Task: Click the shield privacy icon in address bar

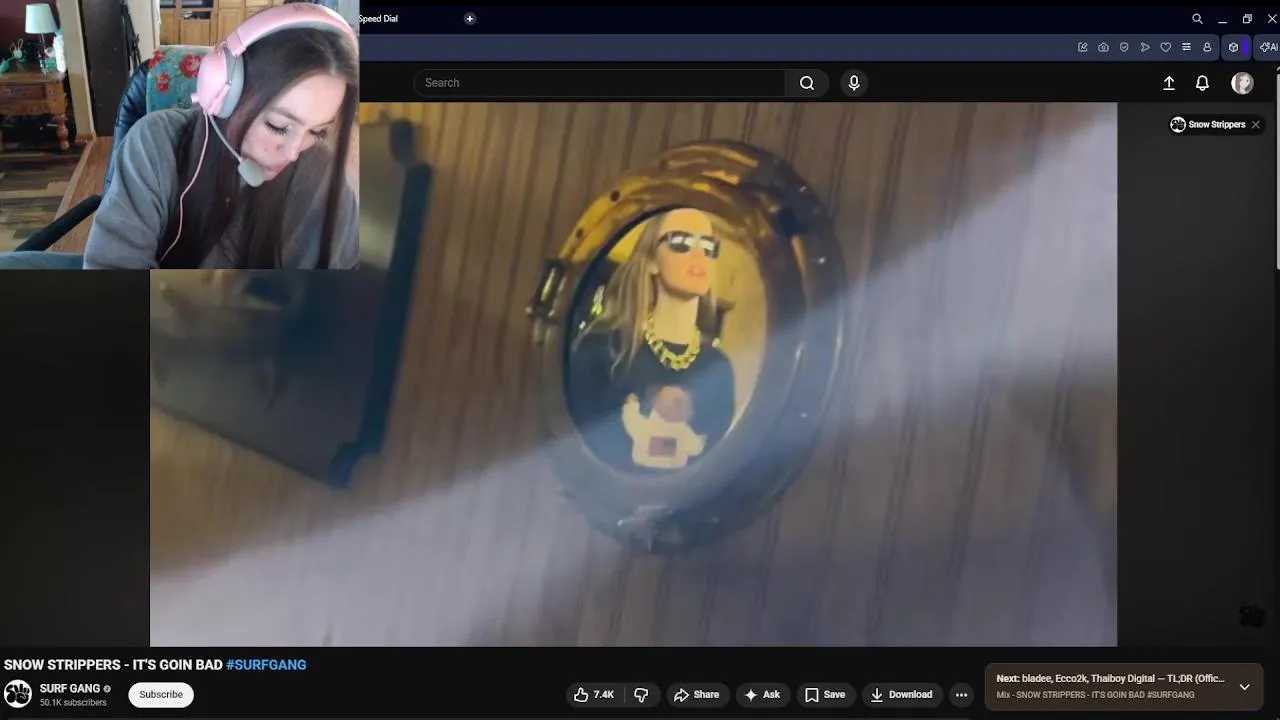Action: tap(1124, 47)
